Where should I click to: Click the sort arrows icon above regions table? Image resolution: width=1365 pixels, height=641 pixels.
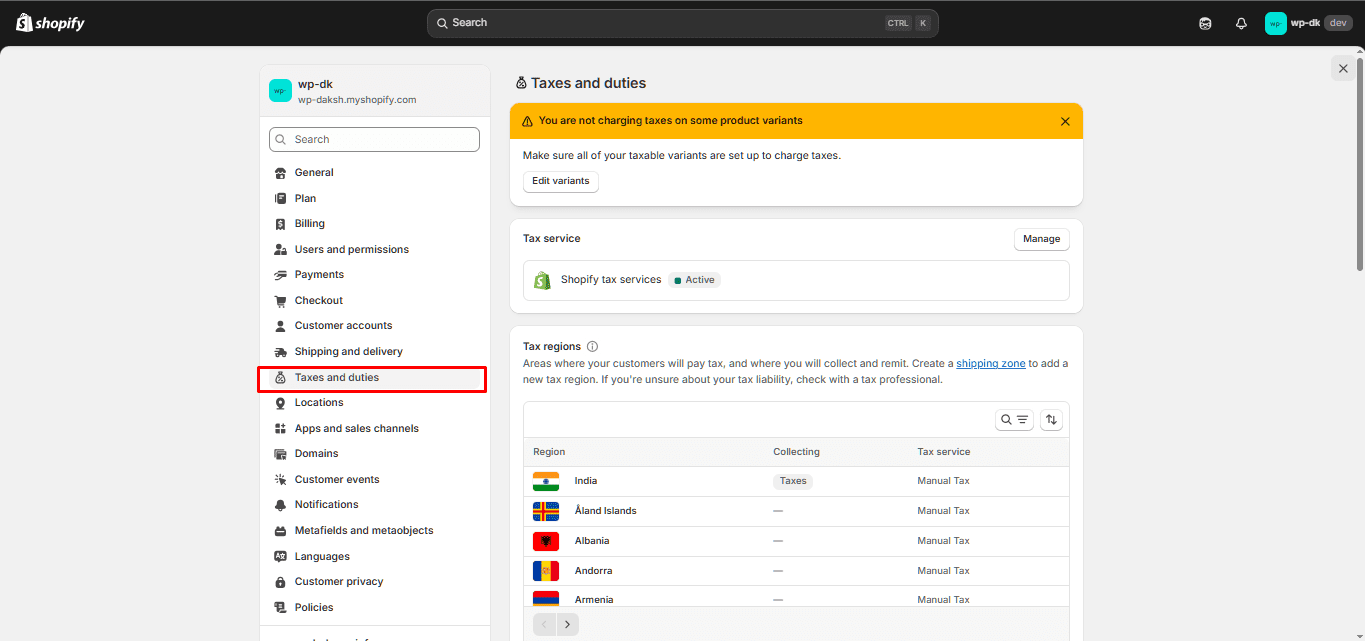point(1051,420)
